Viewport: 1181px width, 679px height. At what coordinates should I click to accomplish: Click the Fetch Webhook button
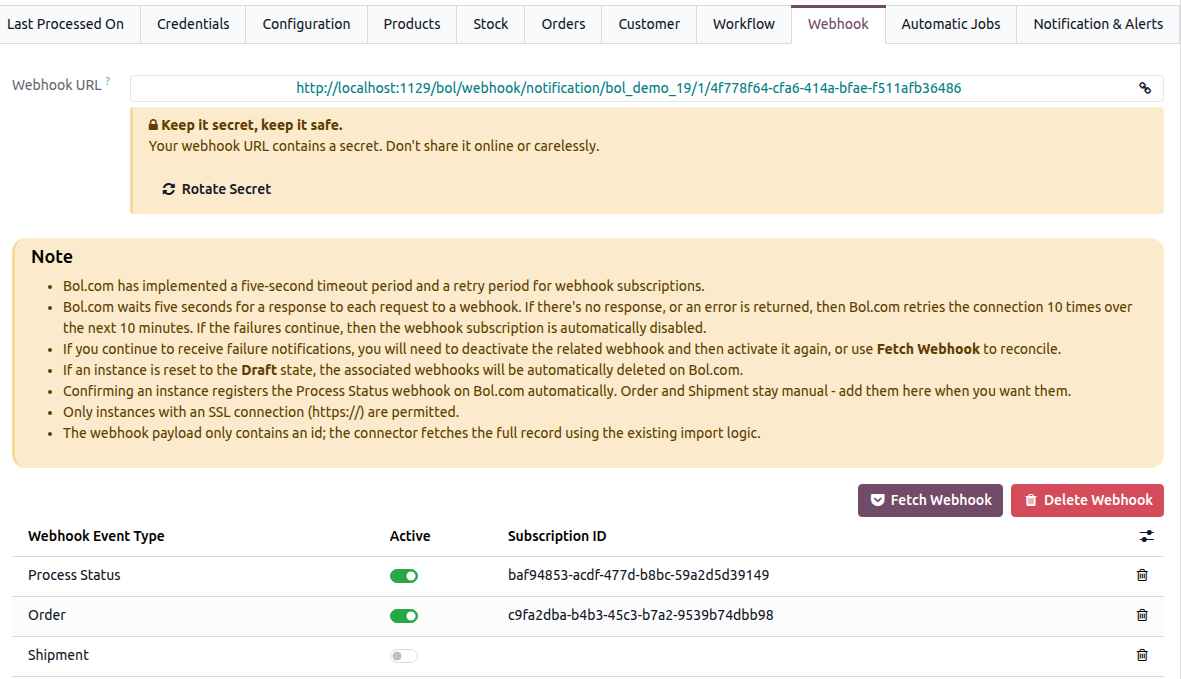(930, 500)
